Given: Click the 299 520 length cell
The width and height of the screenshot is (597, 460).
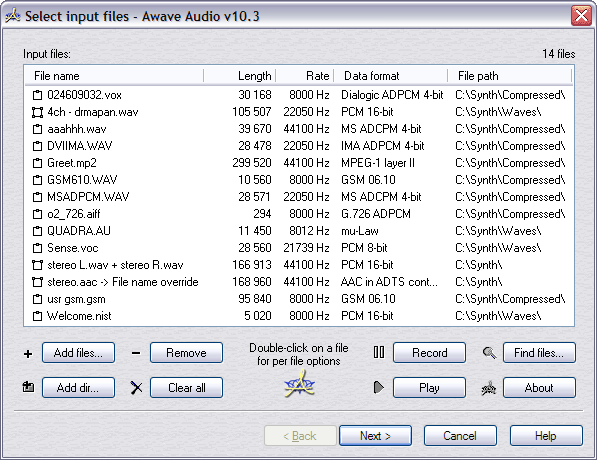Looking at the screenshot, I should click(x=252, y=163).
